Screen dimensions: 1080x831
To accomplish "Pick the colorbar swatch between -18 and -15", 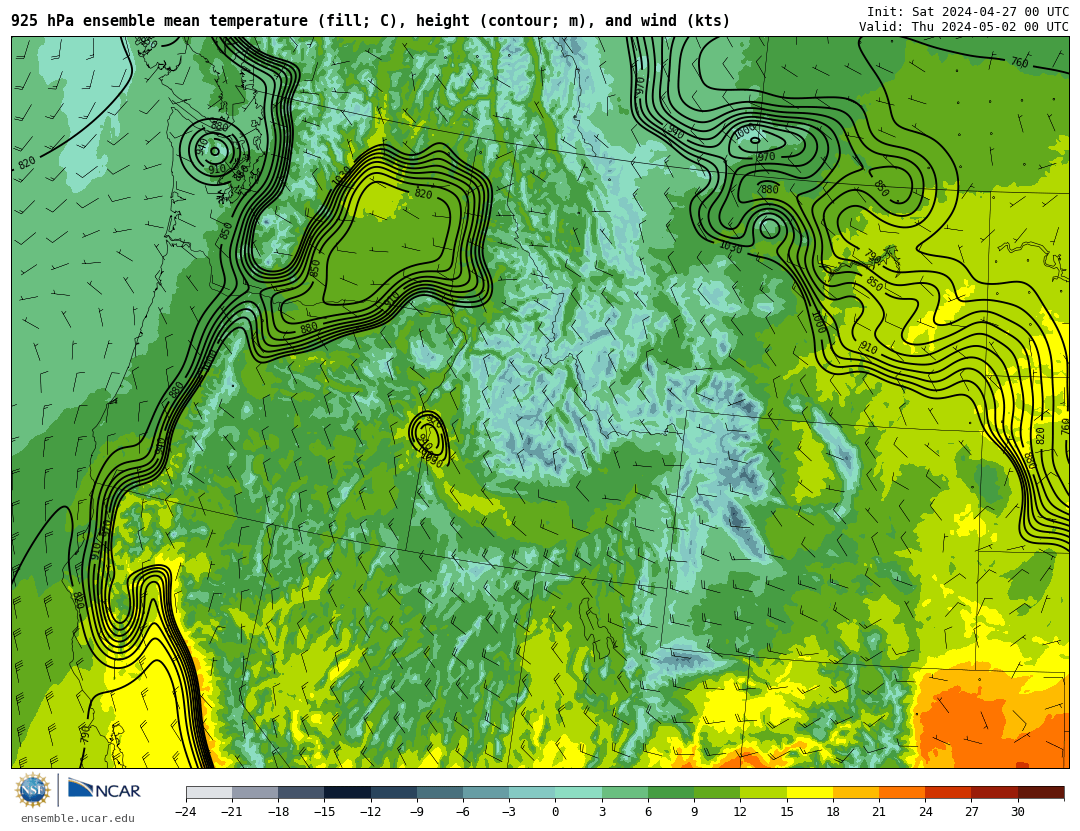I will coord(302,792).
